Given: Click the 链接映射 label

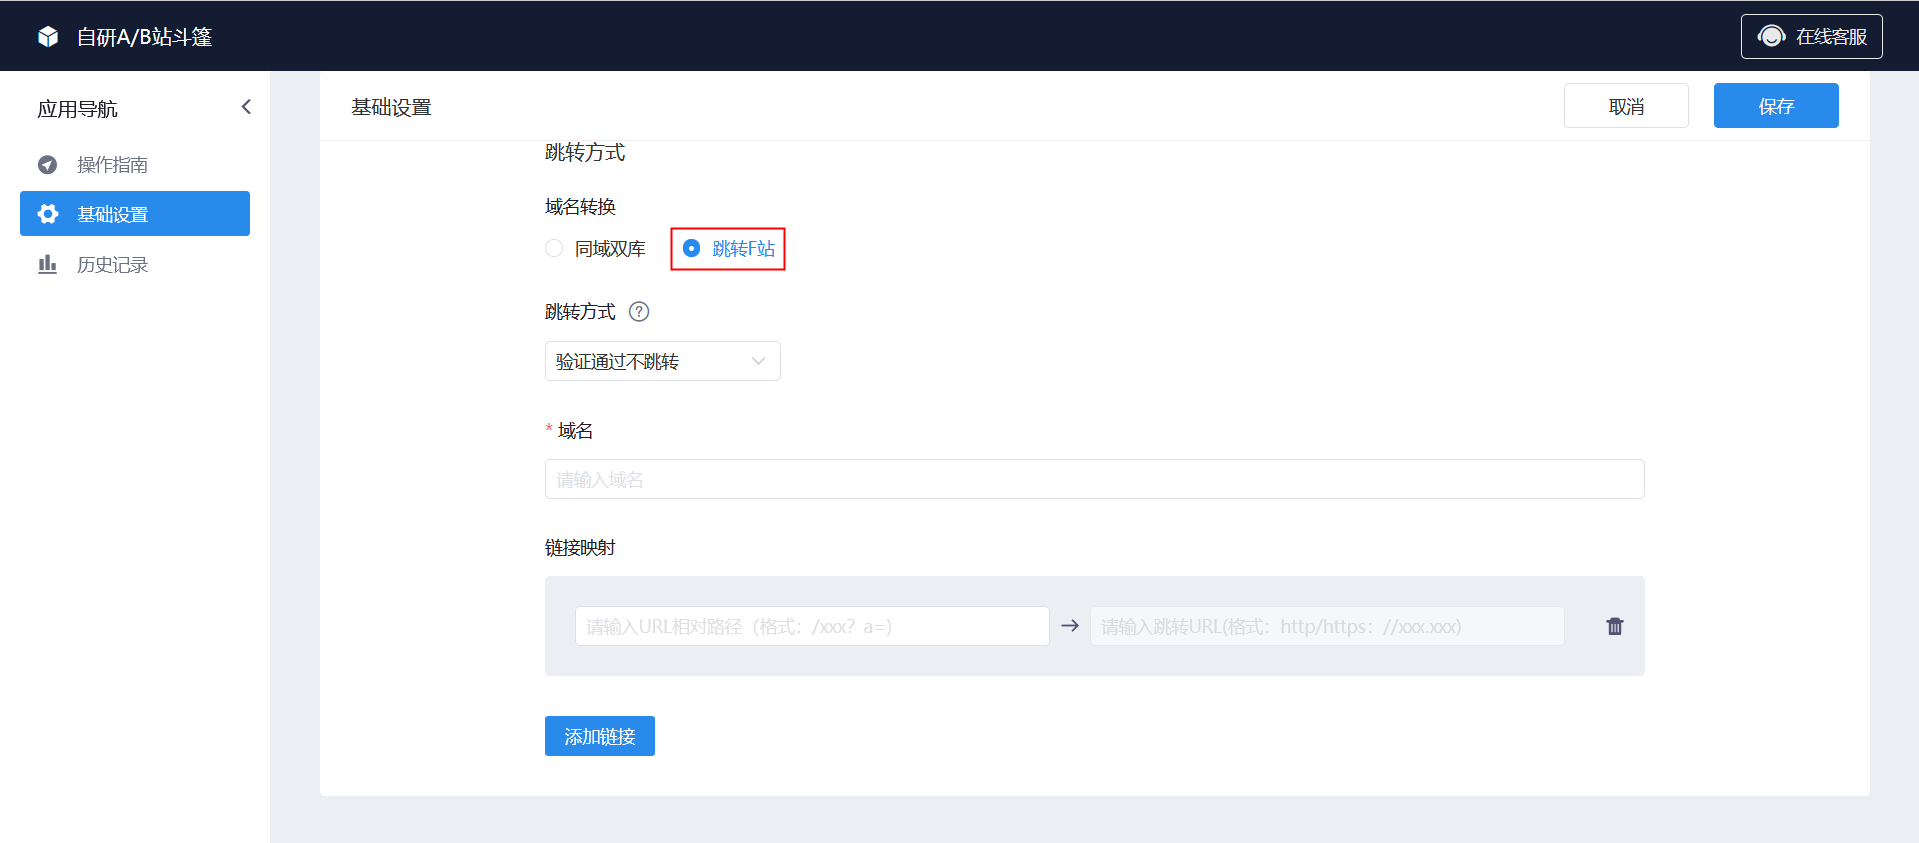Looking at the screenshot, I should click(x=580, y=548).
